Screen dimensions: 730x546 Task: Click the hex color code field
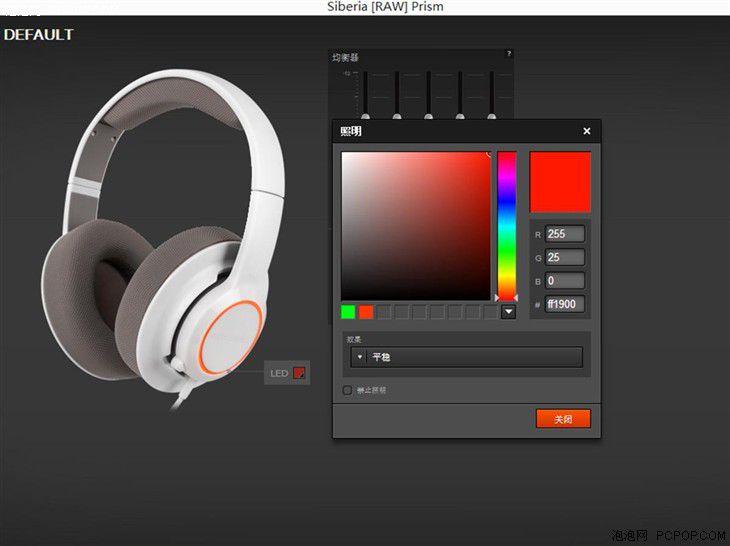coord(565,304)
